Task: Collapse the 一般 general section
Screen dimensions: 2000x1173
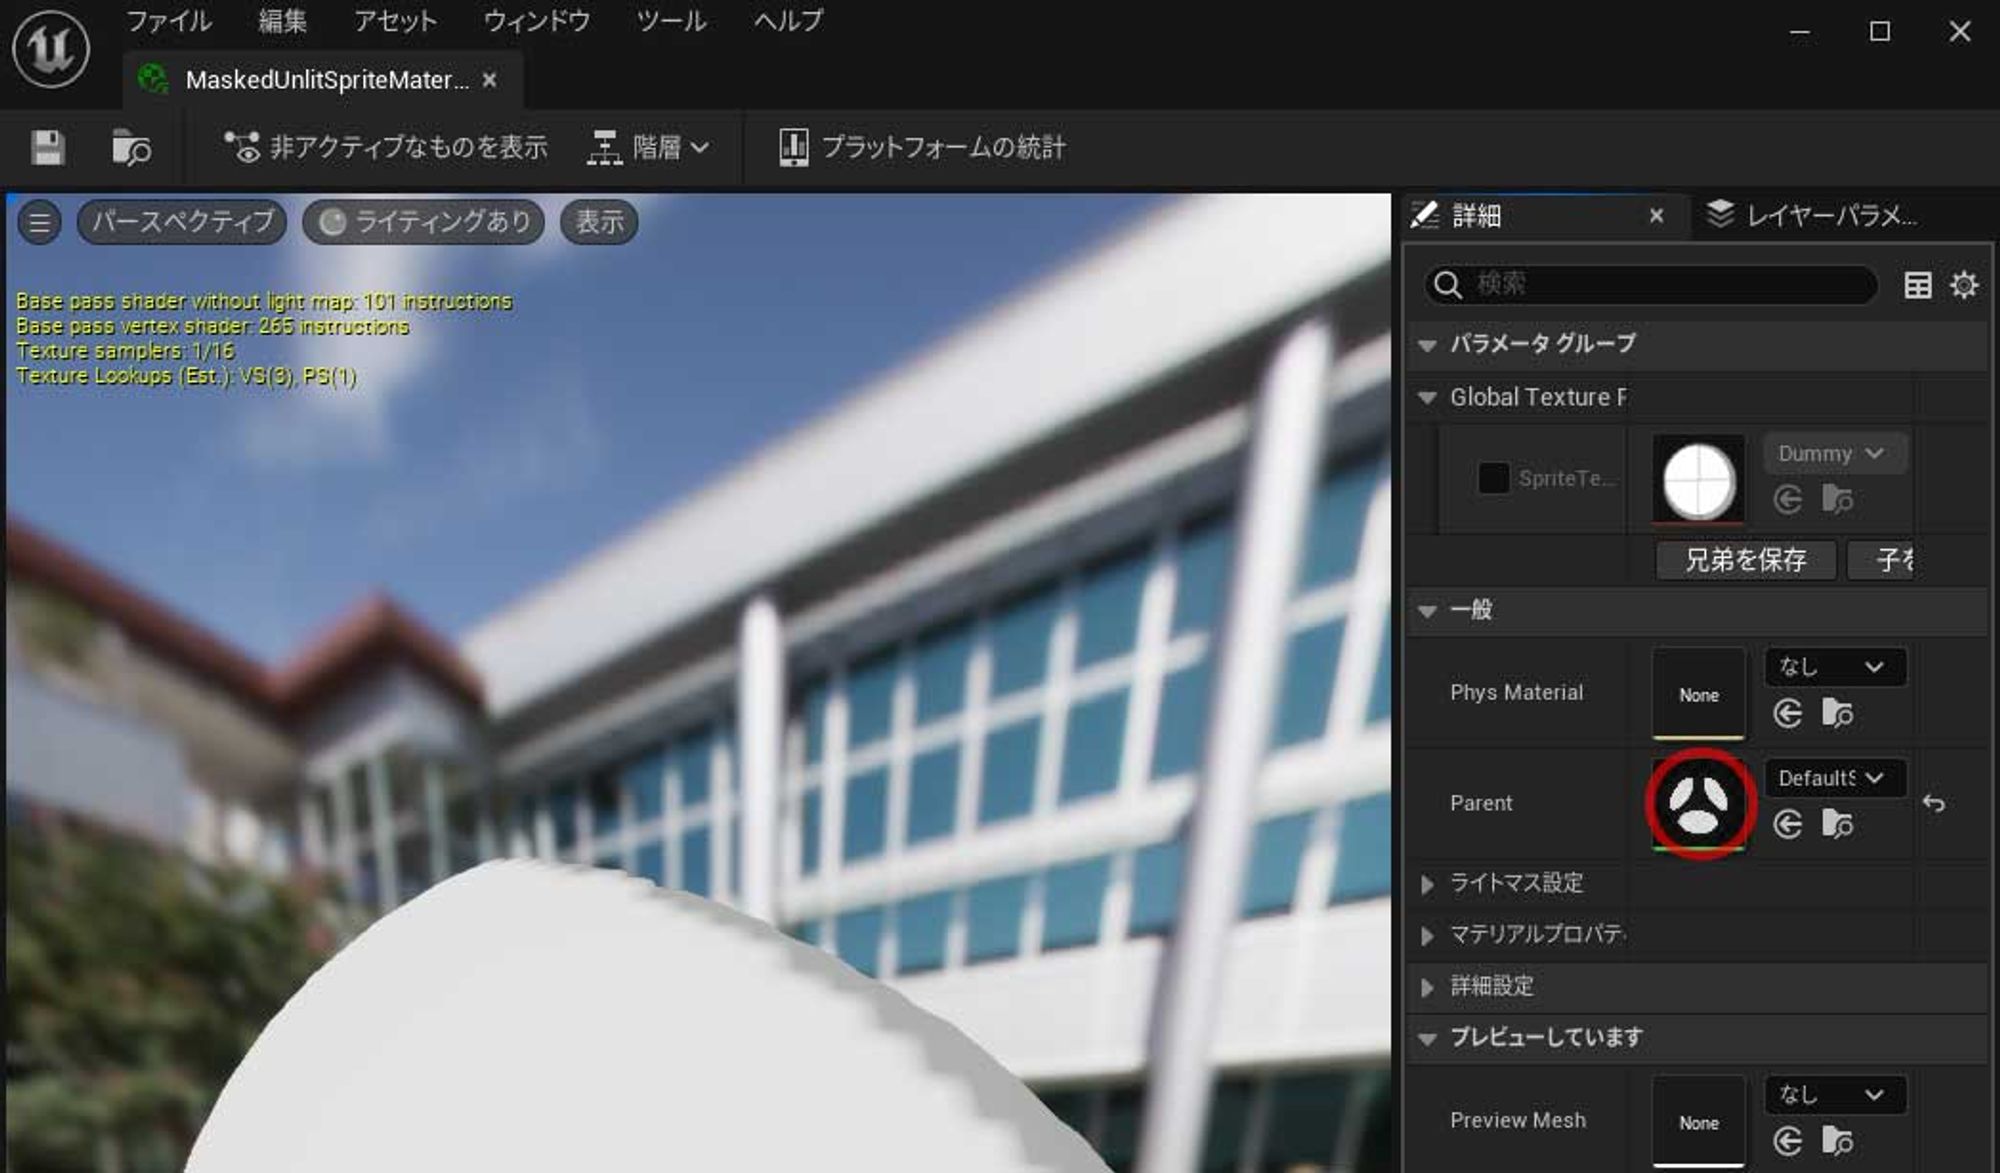Action: point(1427,611)
